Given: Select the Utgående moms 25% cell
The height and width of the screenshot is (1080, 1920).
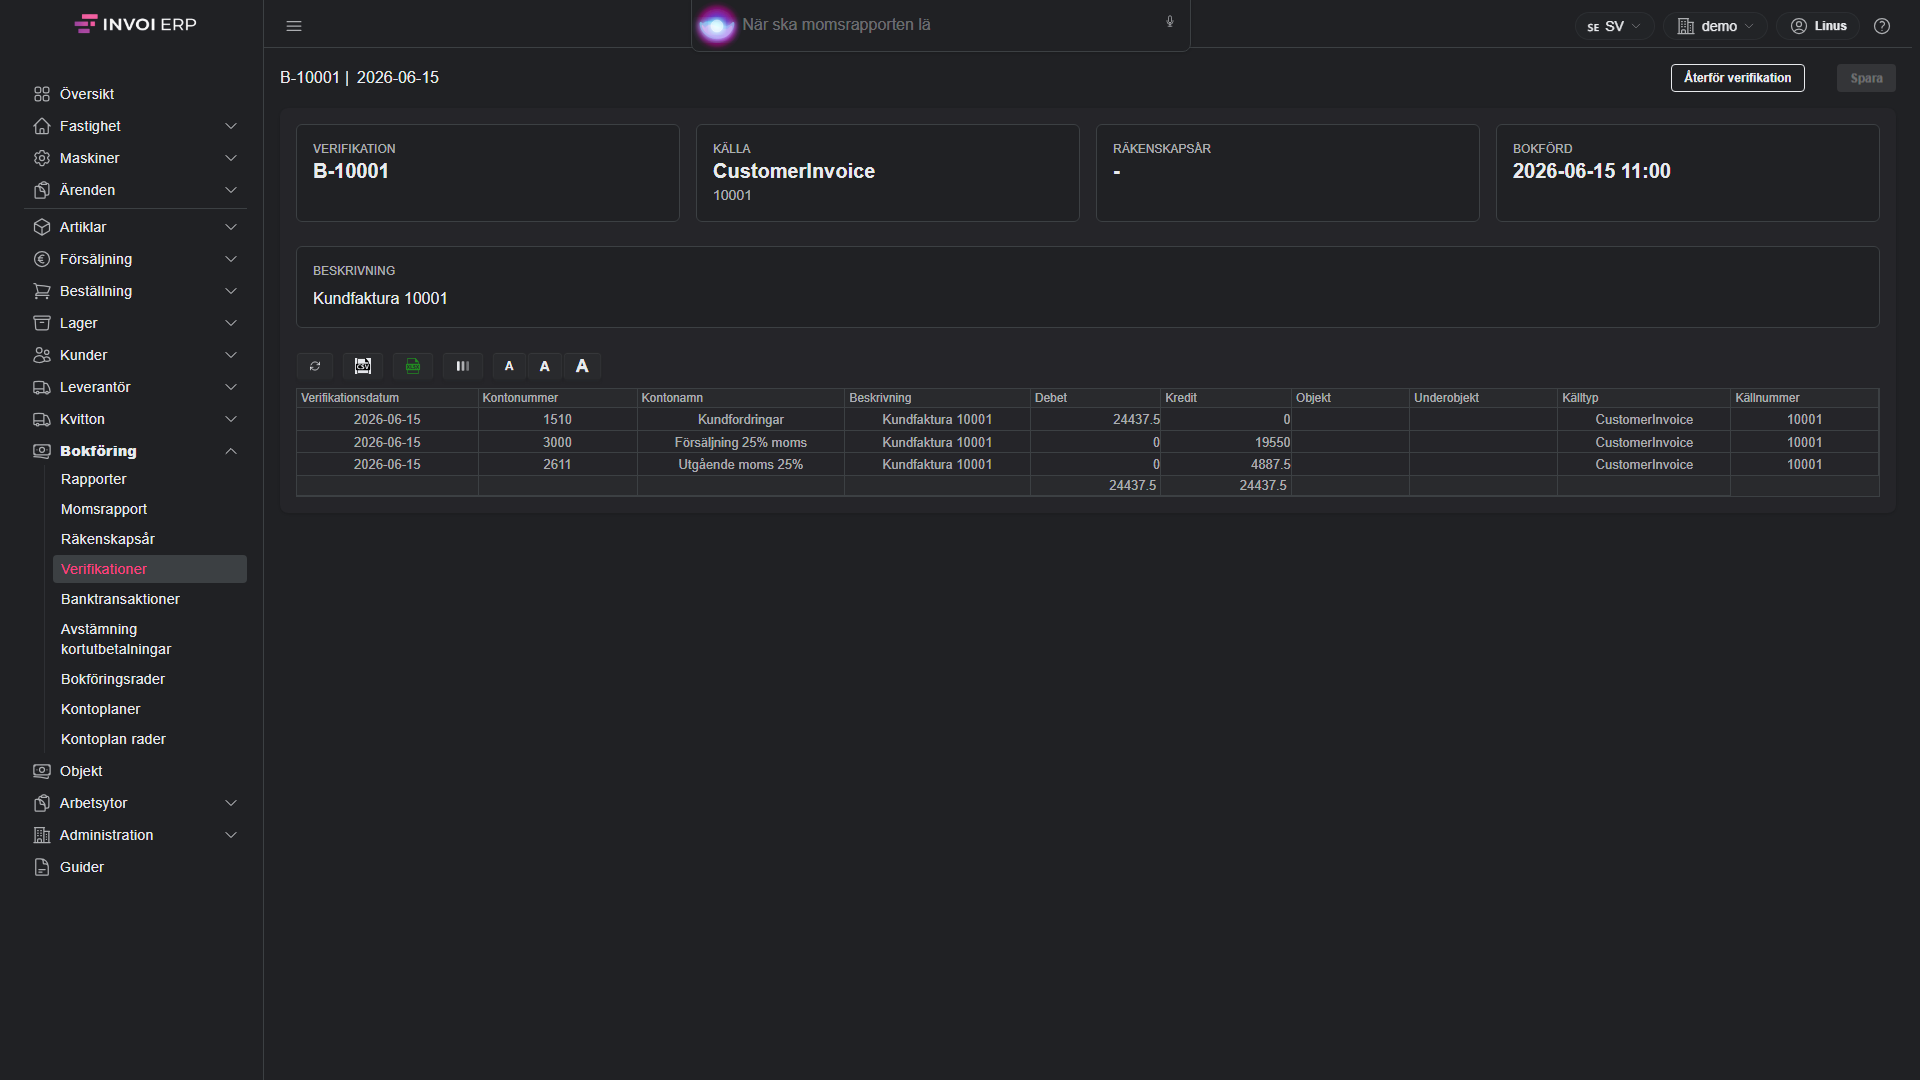Looking at the screenshot, I should (x=741, y=465).
